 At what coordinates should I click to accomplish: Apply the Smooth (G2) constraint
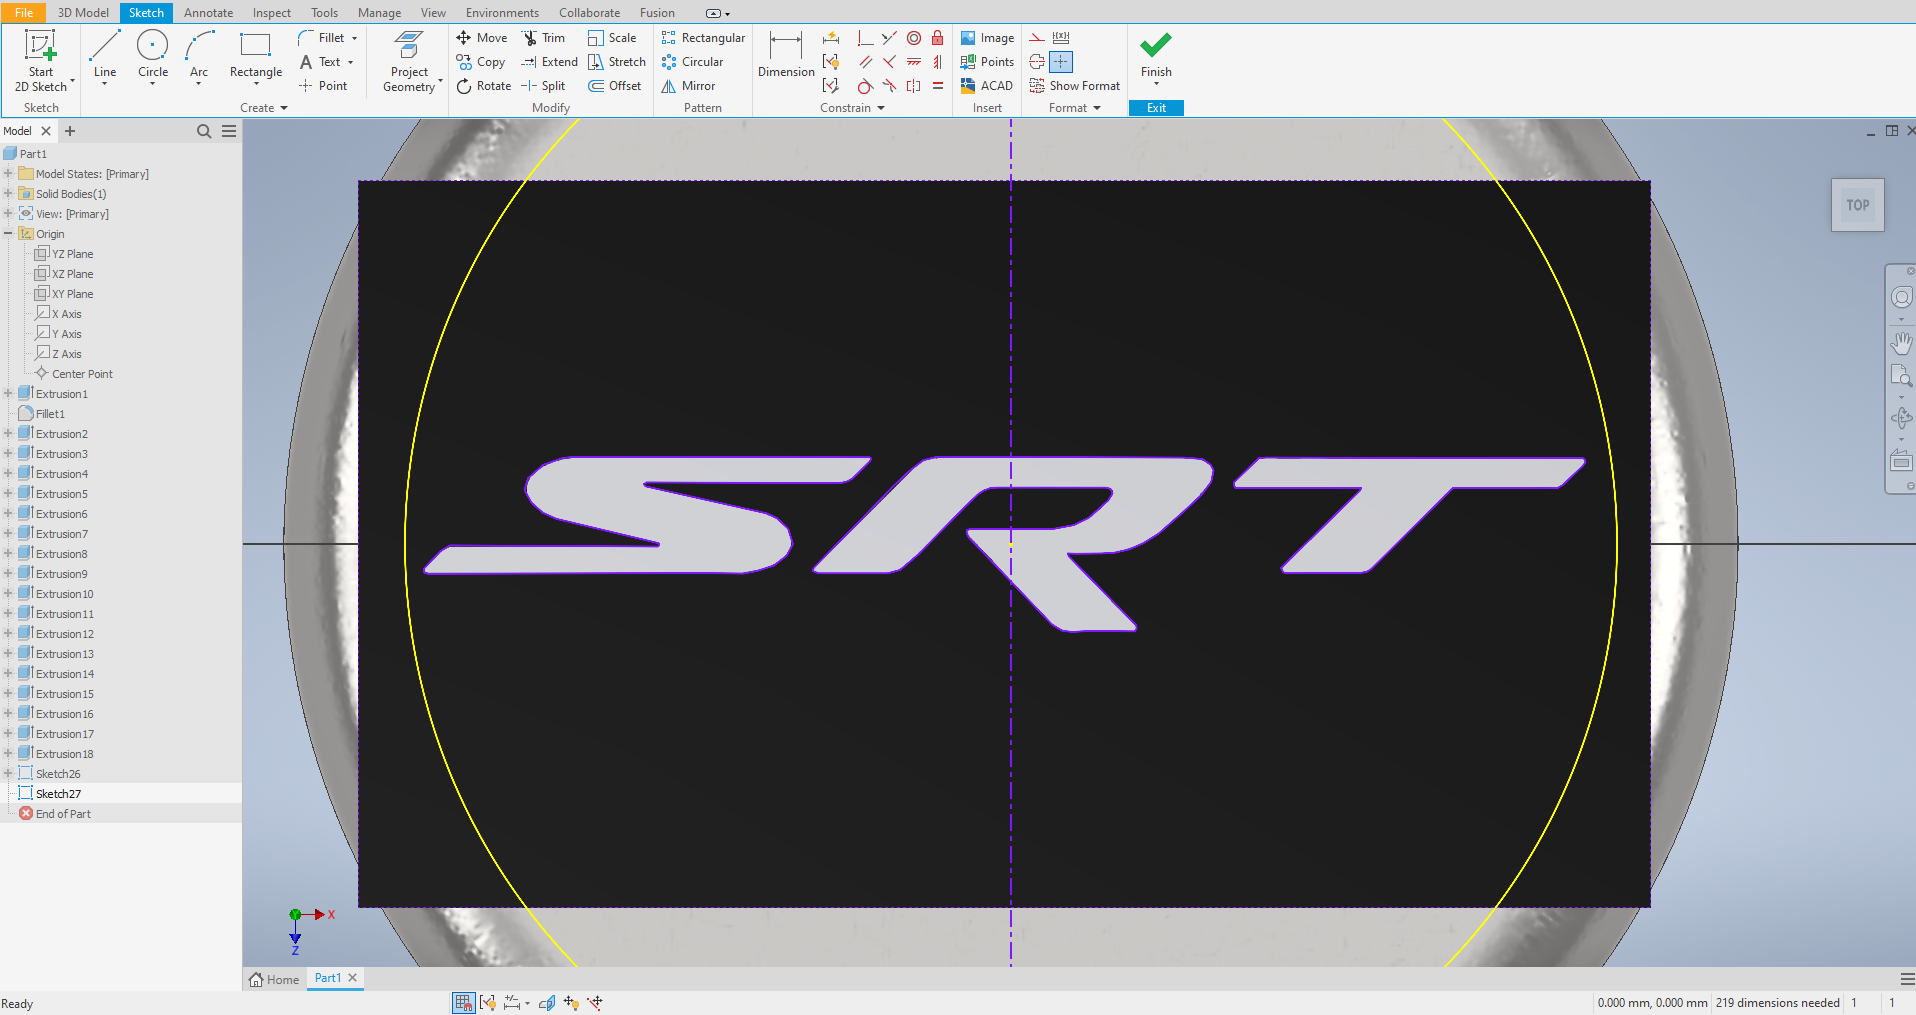click(889, 86)
